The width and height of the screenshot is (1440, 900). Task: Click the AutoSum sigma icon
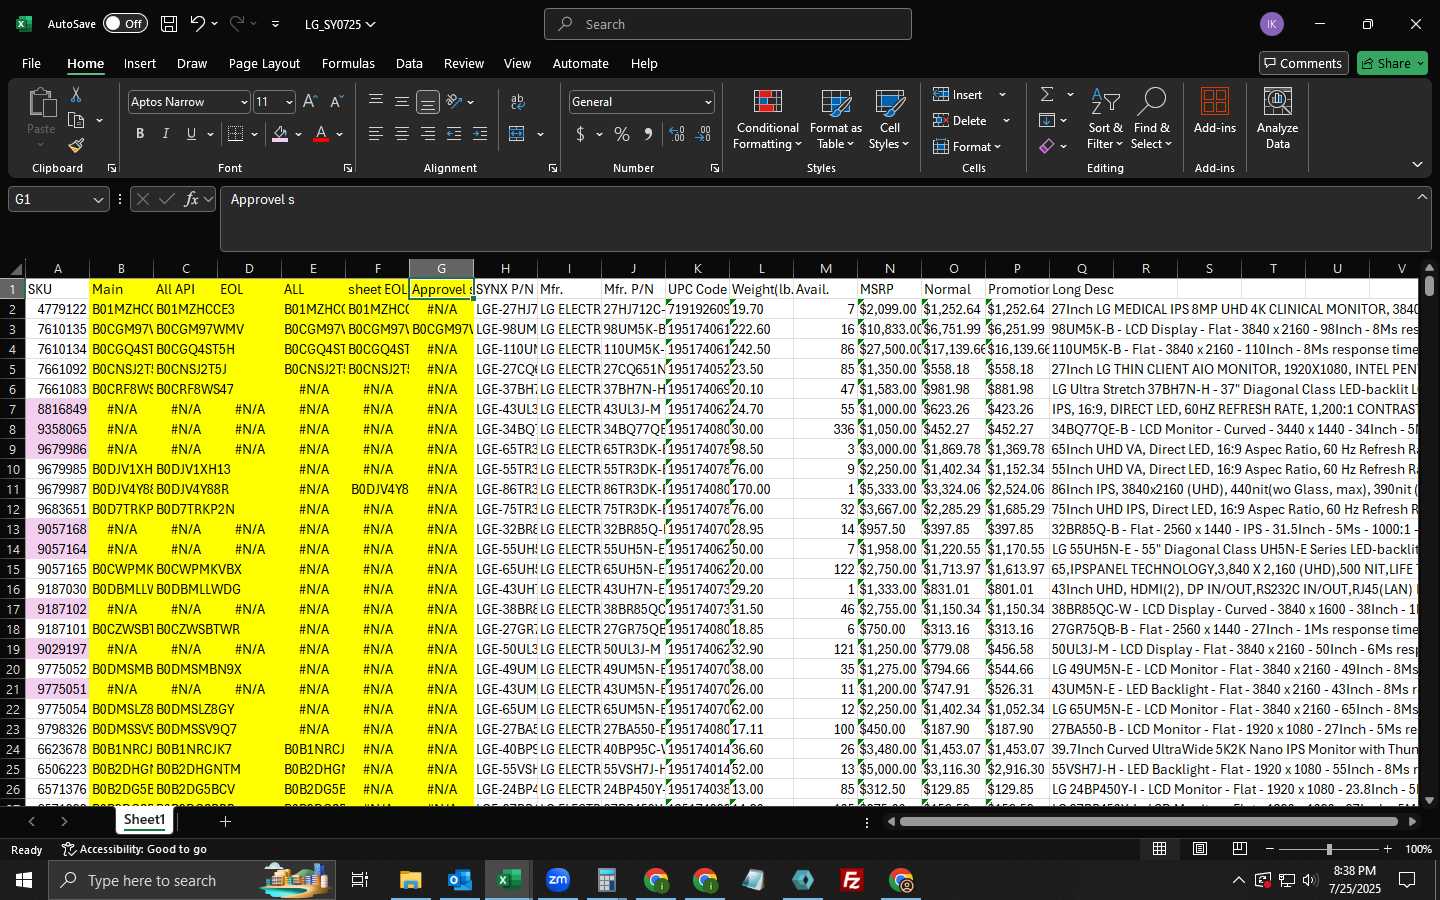pos(1047,94)
